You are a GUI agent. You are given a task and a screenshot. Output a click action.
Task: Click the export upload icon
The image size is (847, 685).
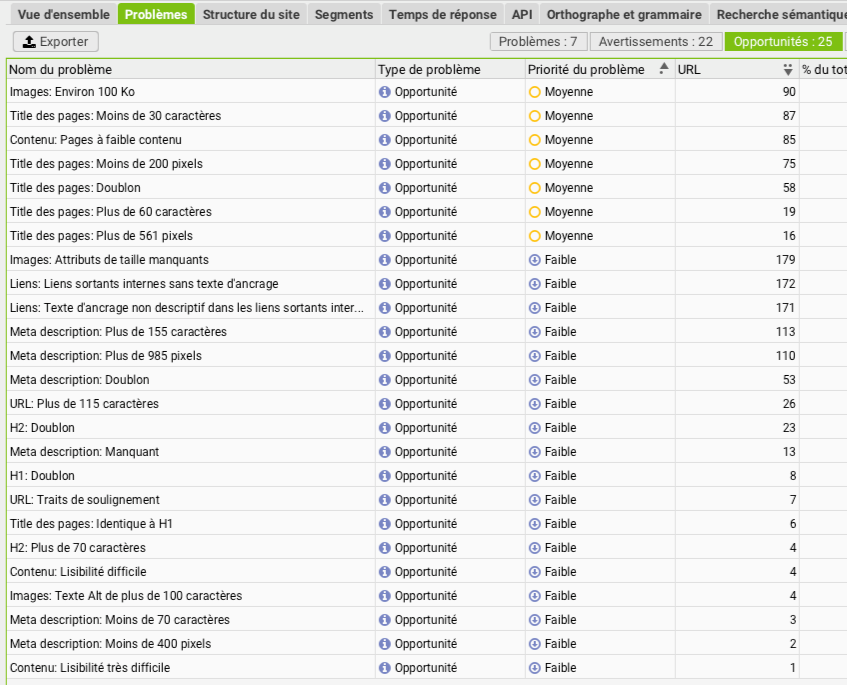pos(29,42)
